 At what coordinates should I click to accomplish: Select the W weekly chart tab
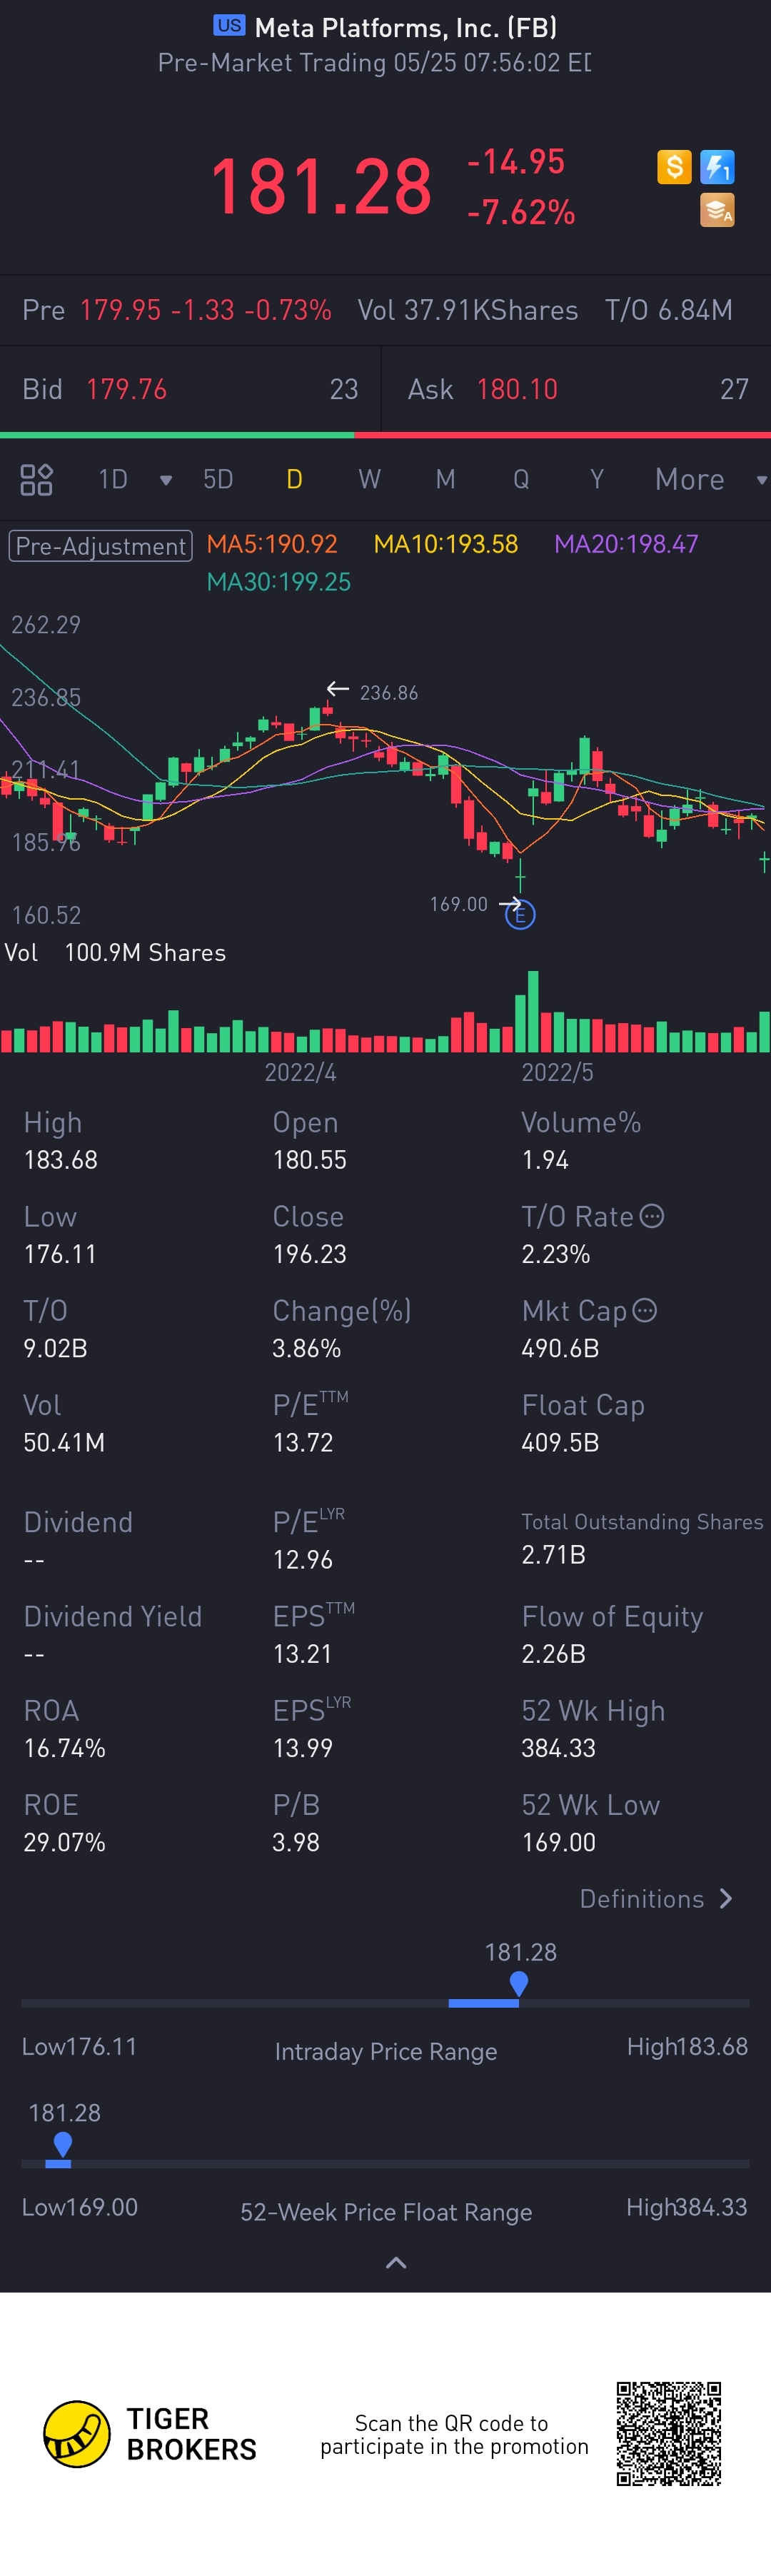pyautogui.click(x=369, y=480)
